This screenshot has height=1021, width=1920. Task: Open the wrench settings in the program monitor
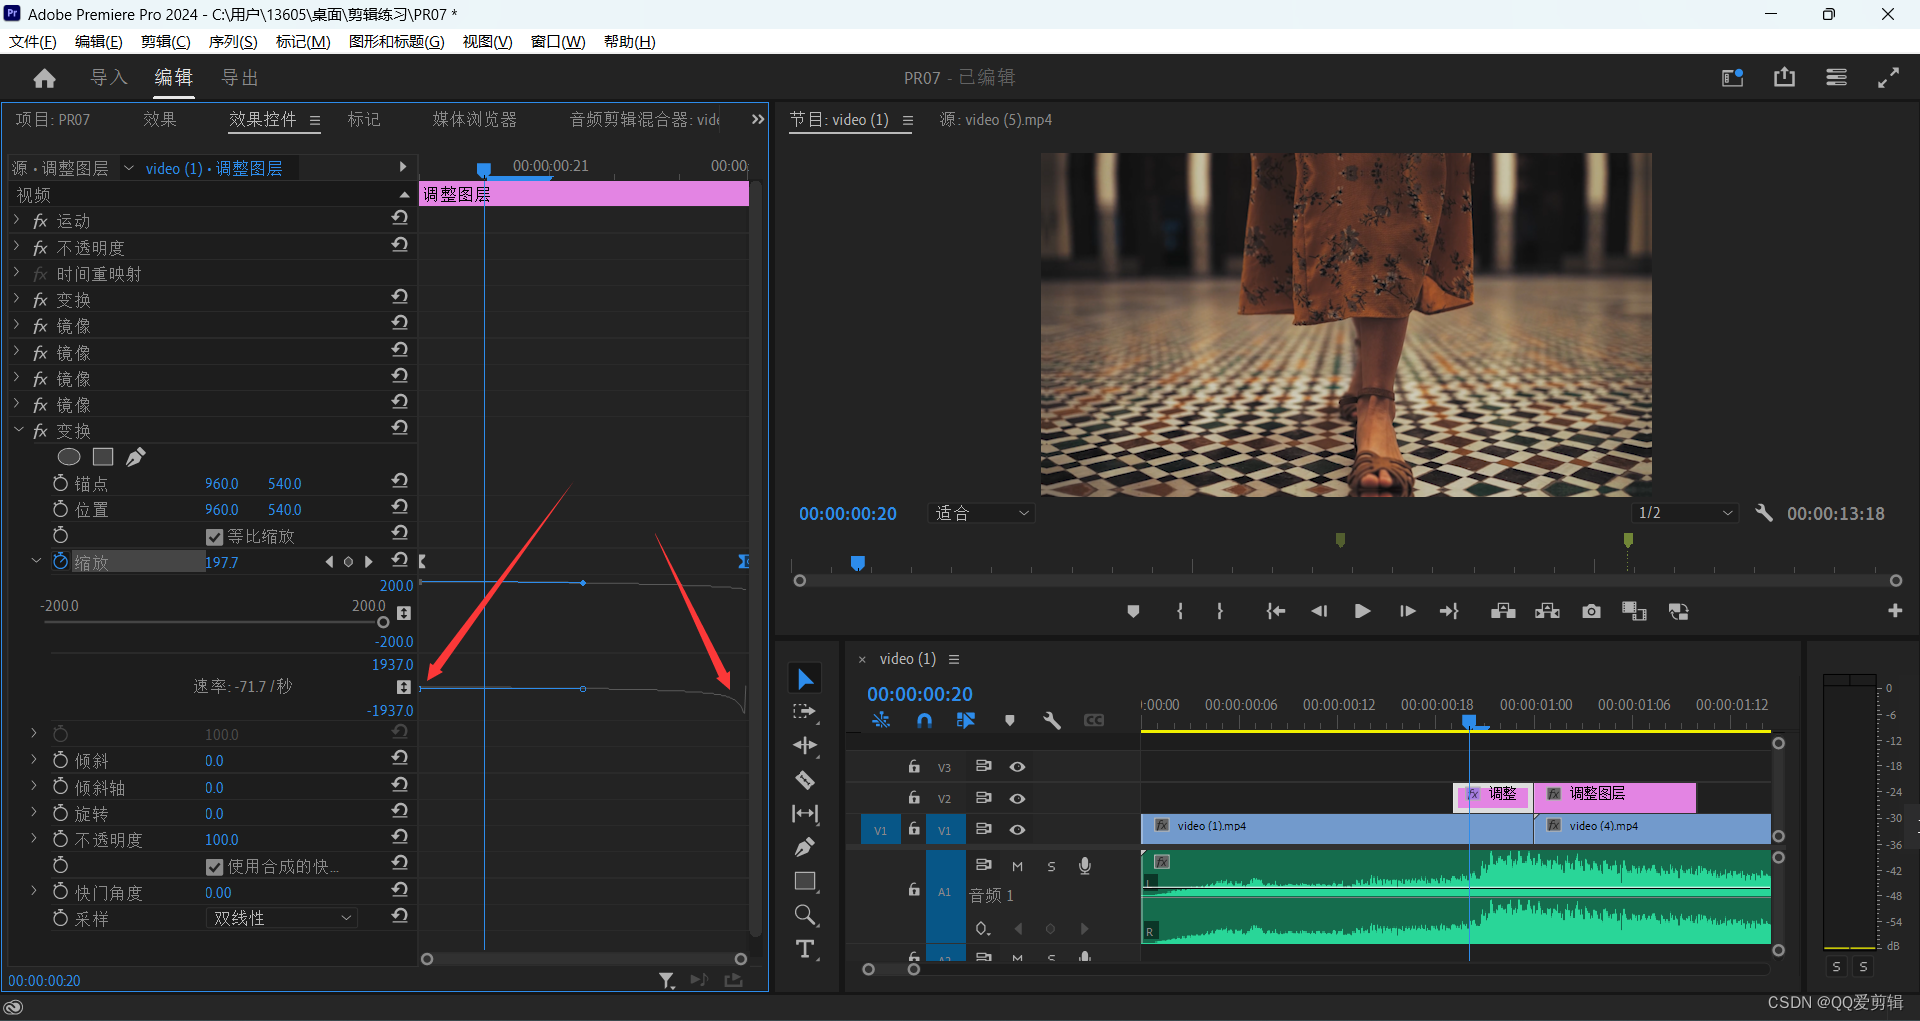click(x=1764, y=513)
